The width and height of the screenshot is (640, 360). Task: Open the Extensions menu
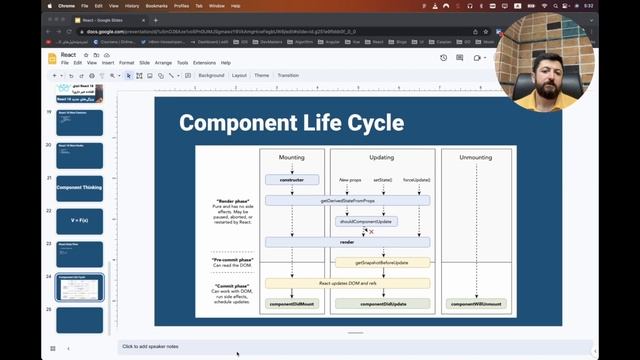tap(204, 63)
